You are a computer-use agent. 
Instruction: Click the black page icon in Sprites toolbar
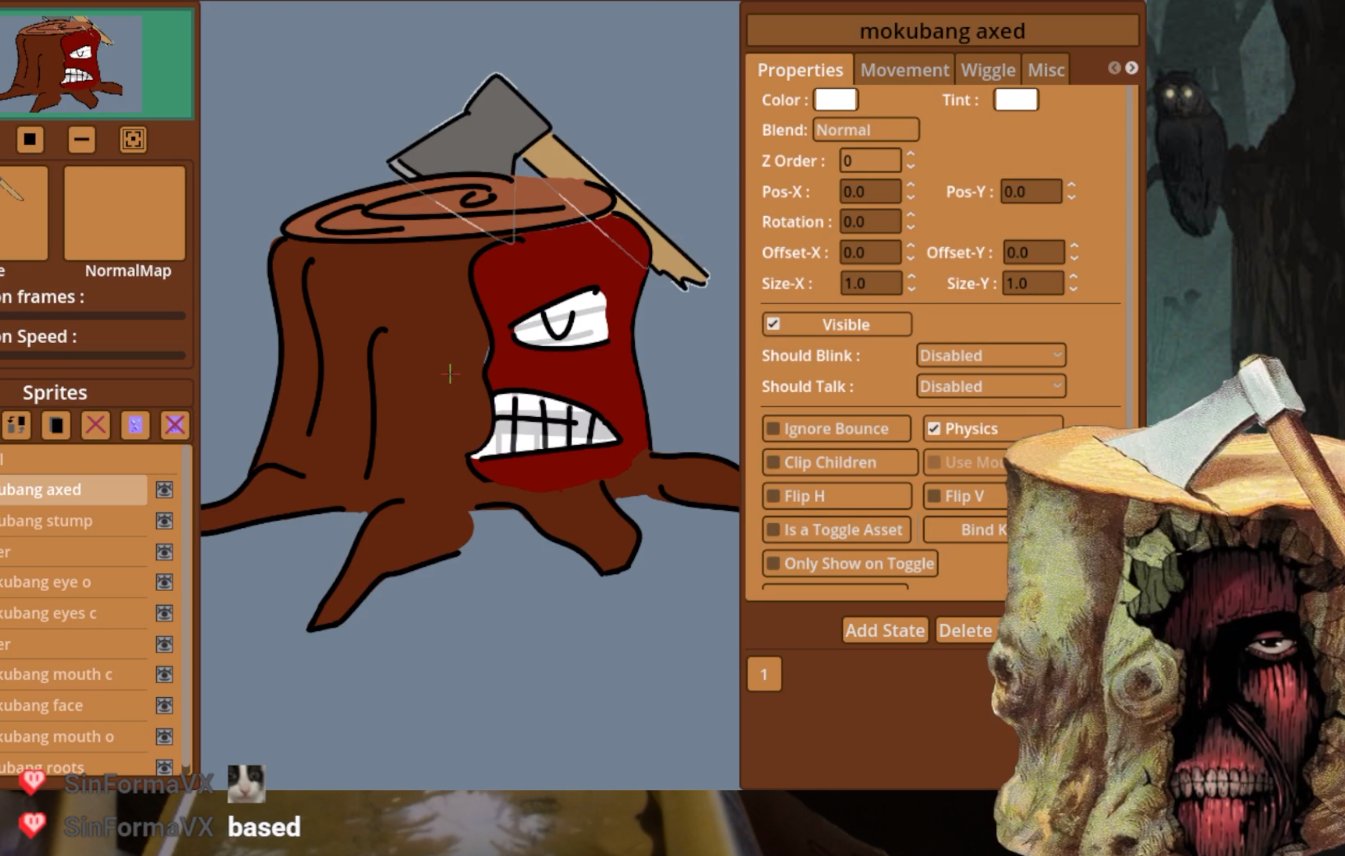[x=57, y=425]
